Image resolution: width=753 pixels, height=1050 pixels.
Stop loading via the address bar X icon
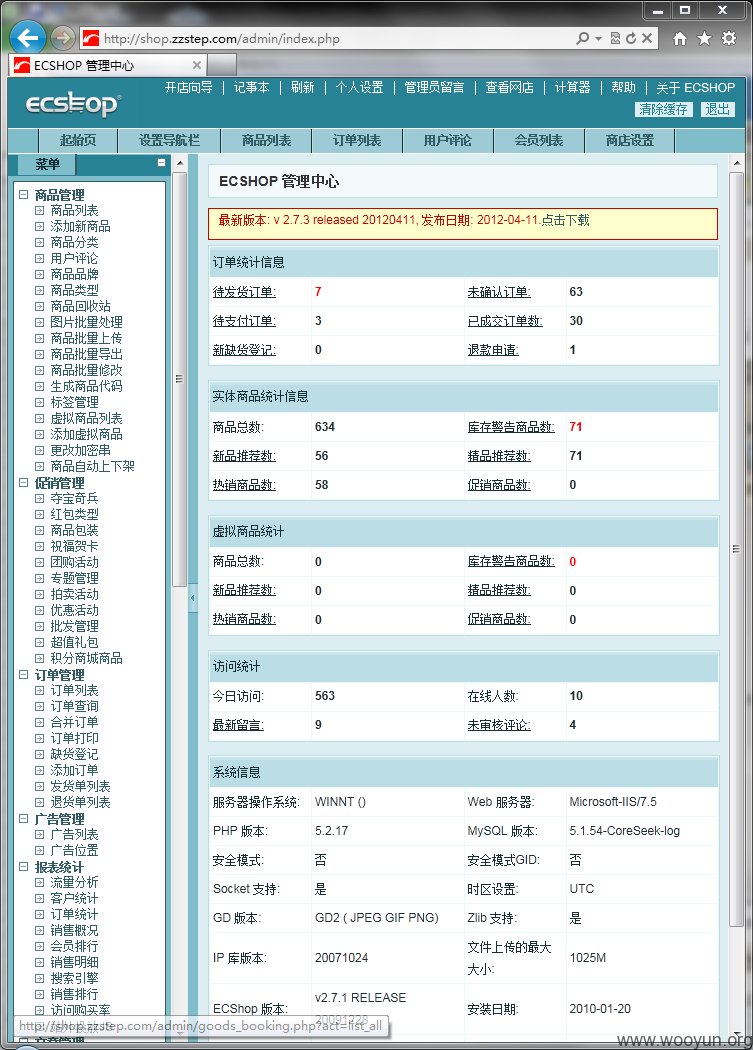[x=646, y=38]
